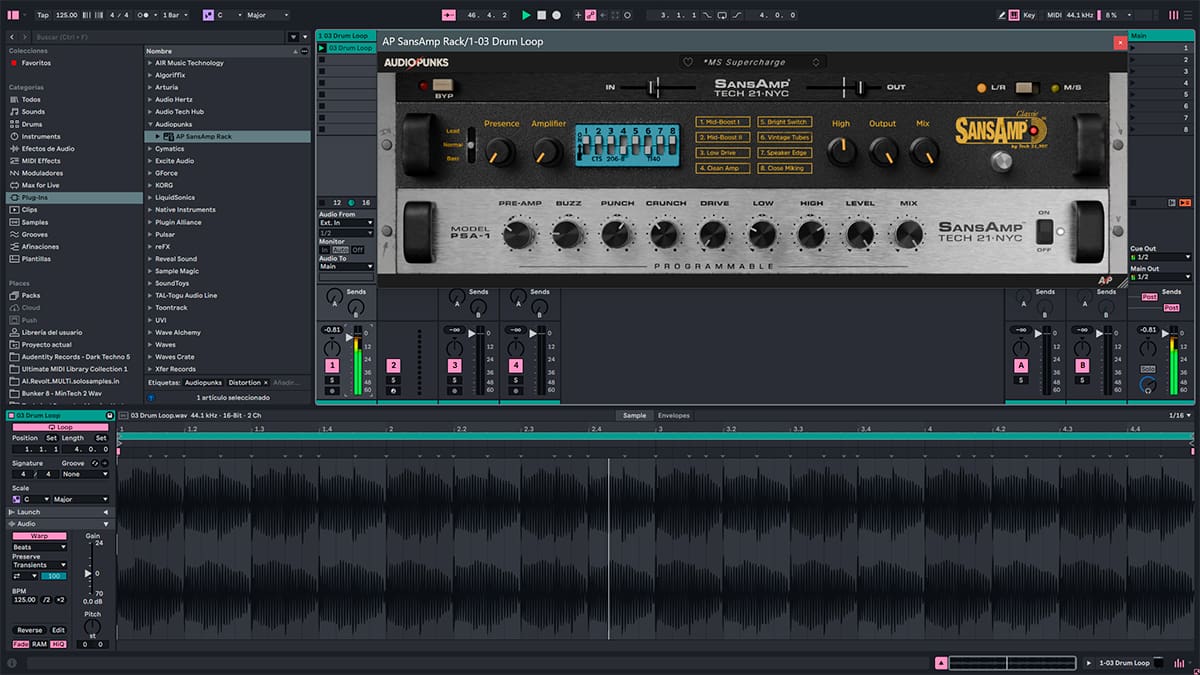
Task: Arm recording with the round record button
Action: click(x=556, y=15)
